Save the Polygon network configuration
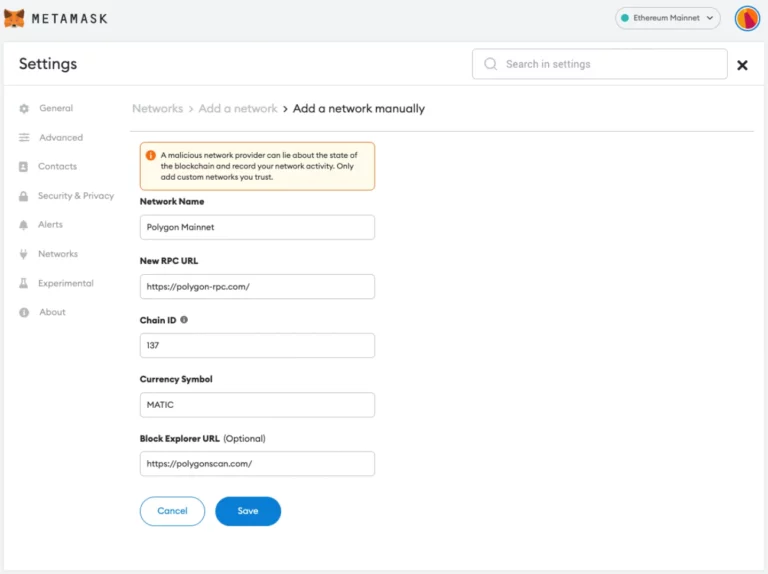The width and height of the screenshot is (768, 574). pos(248,511)
